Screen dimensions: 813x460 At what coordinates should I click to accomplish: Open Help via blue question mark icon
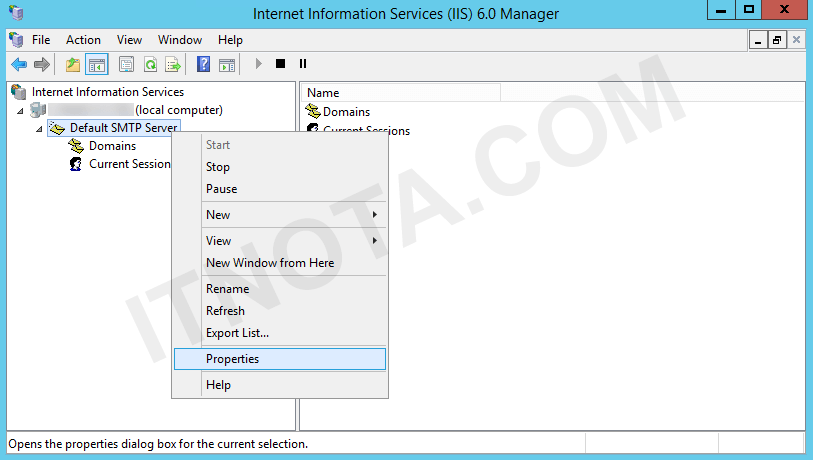click(x=203, y=64)
